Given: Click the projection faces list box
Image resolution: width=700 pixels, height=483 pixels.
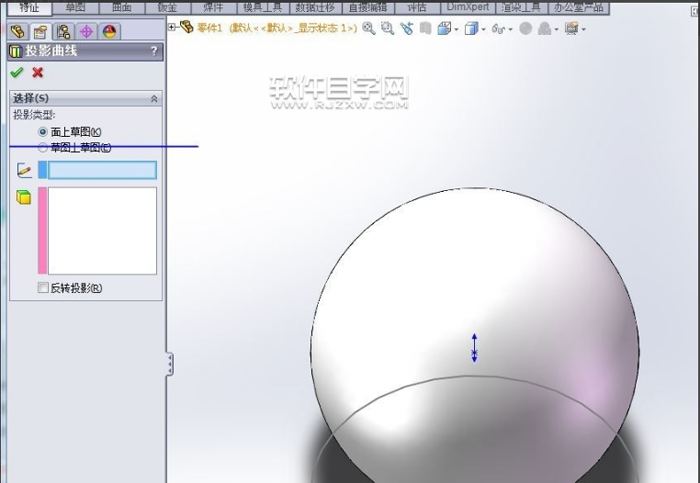Looking at the screenshot, I should click(x=102, y=230).
